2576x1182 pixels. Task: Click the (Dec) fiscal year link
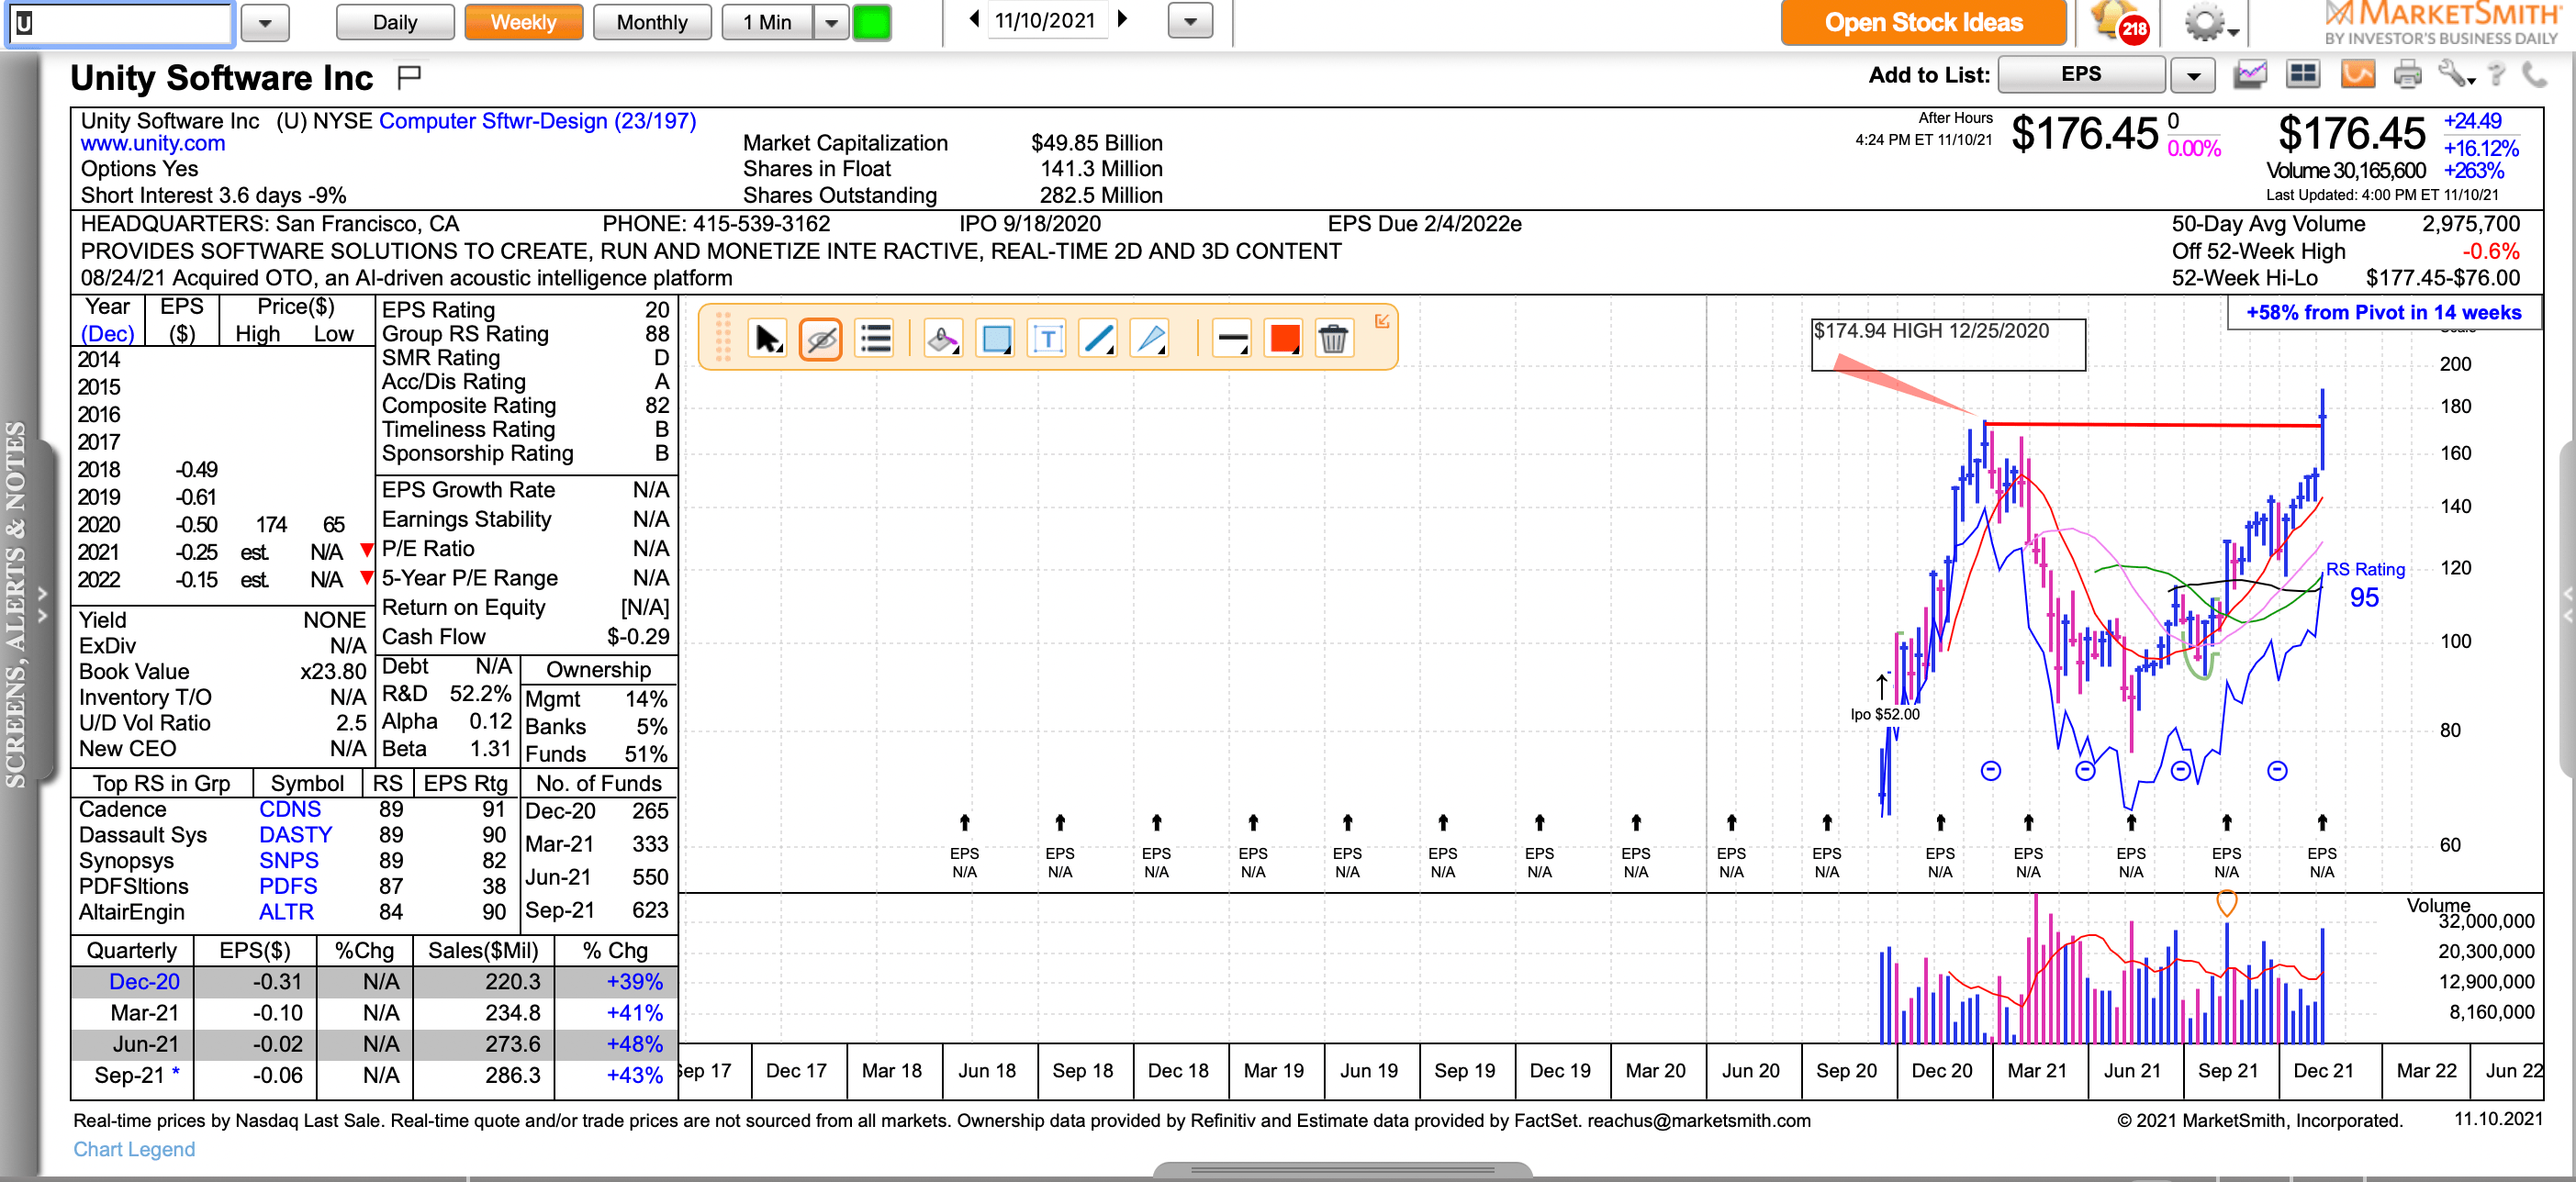107,334
